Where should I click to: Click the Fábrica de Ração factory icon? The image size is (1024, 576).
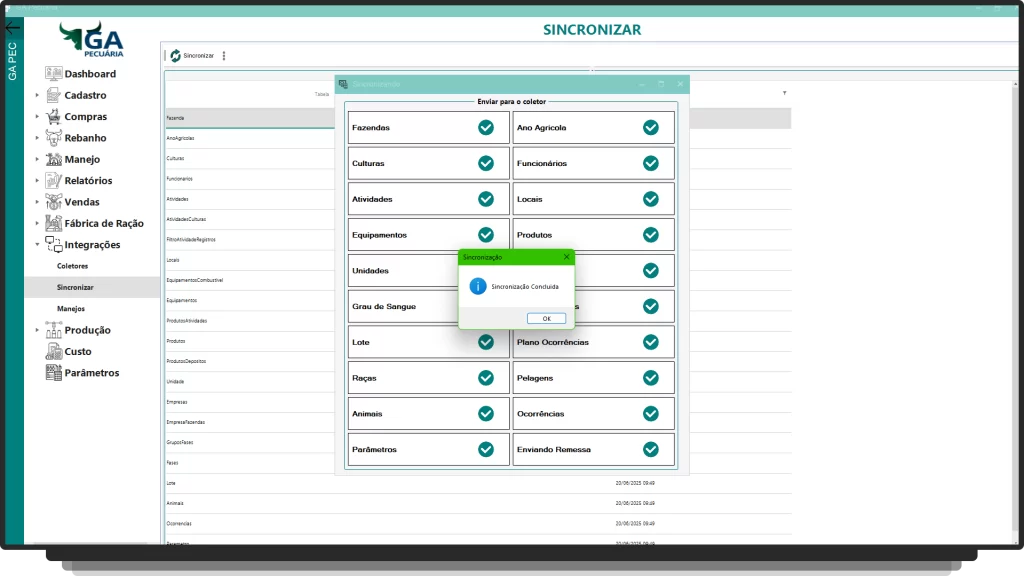point(54,223)
